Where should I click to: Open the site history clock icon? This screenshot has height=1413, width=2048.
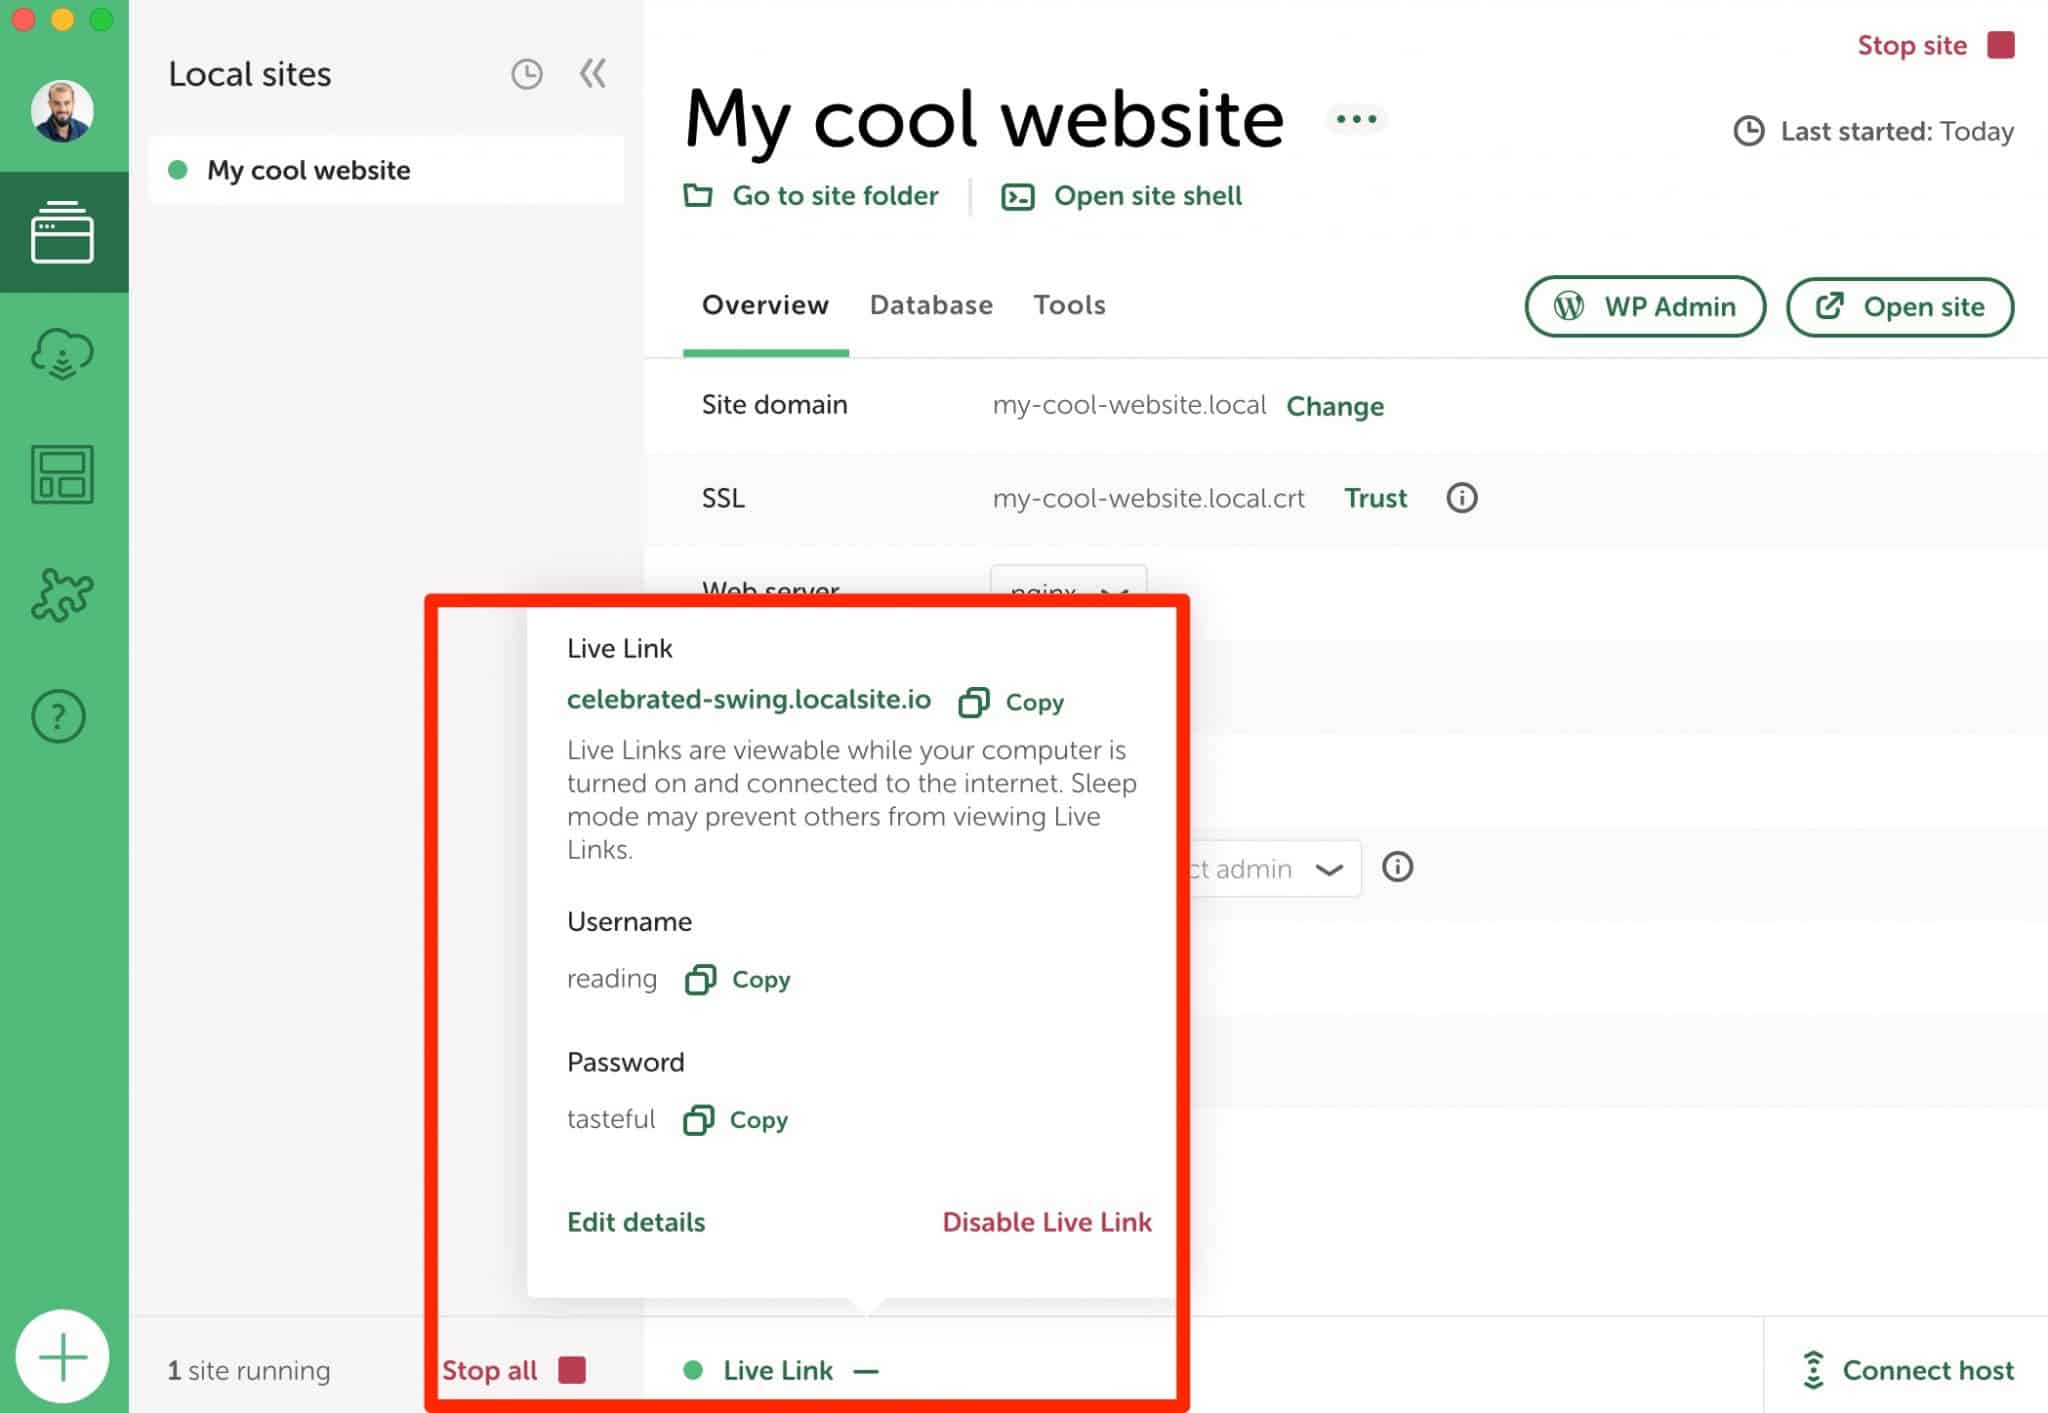(x=527, y=73)
